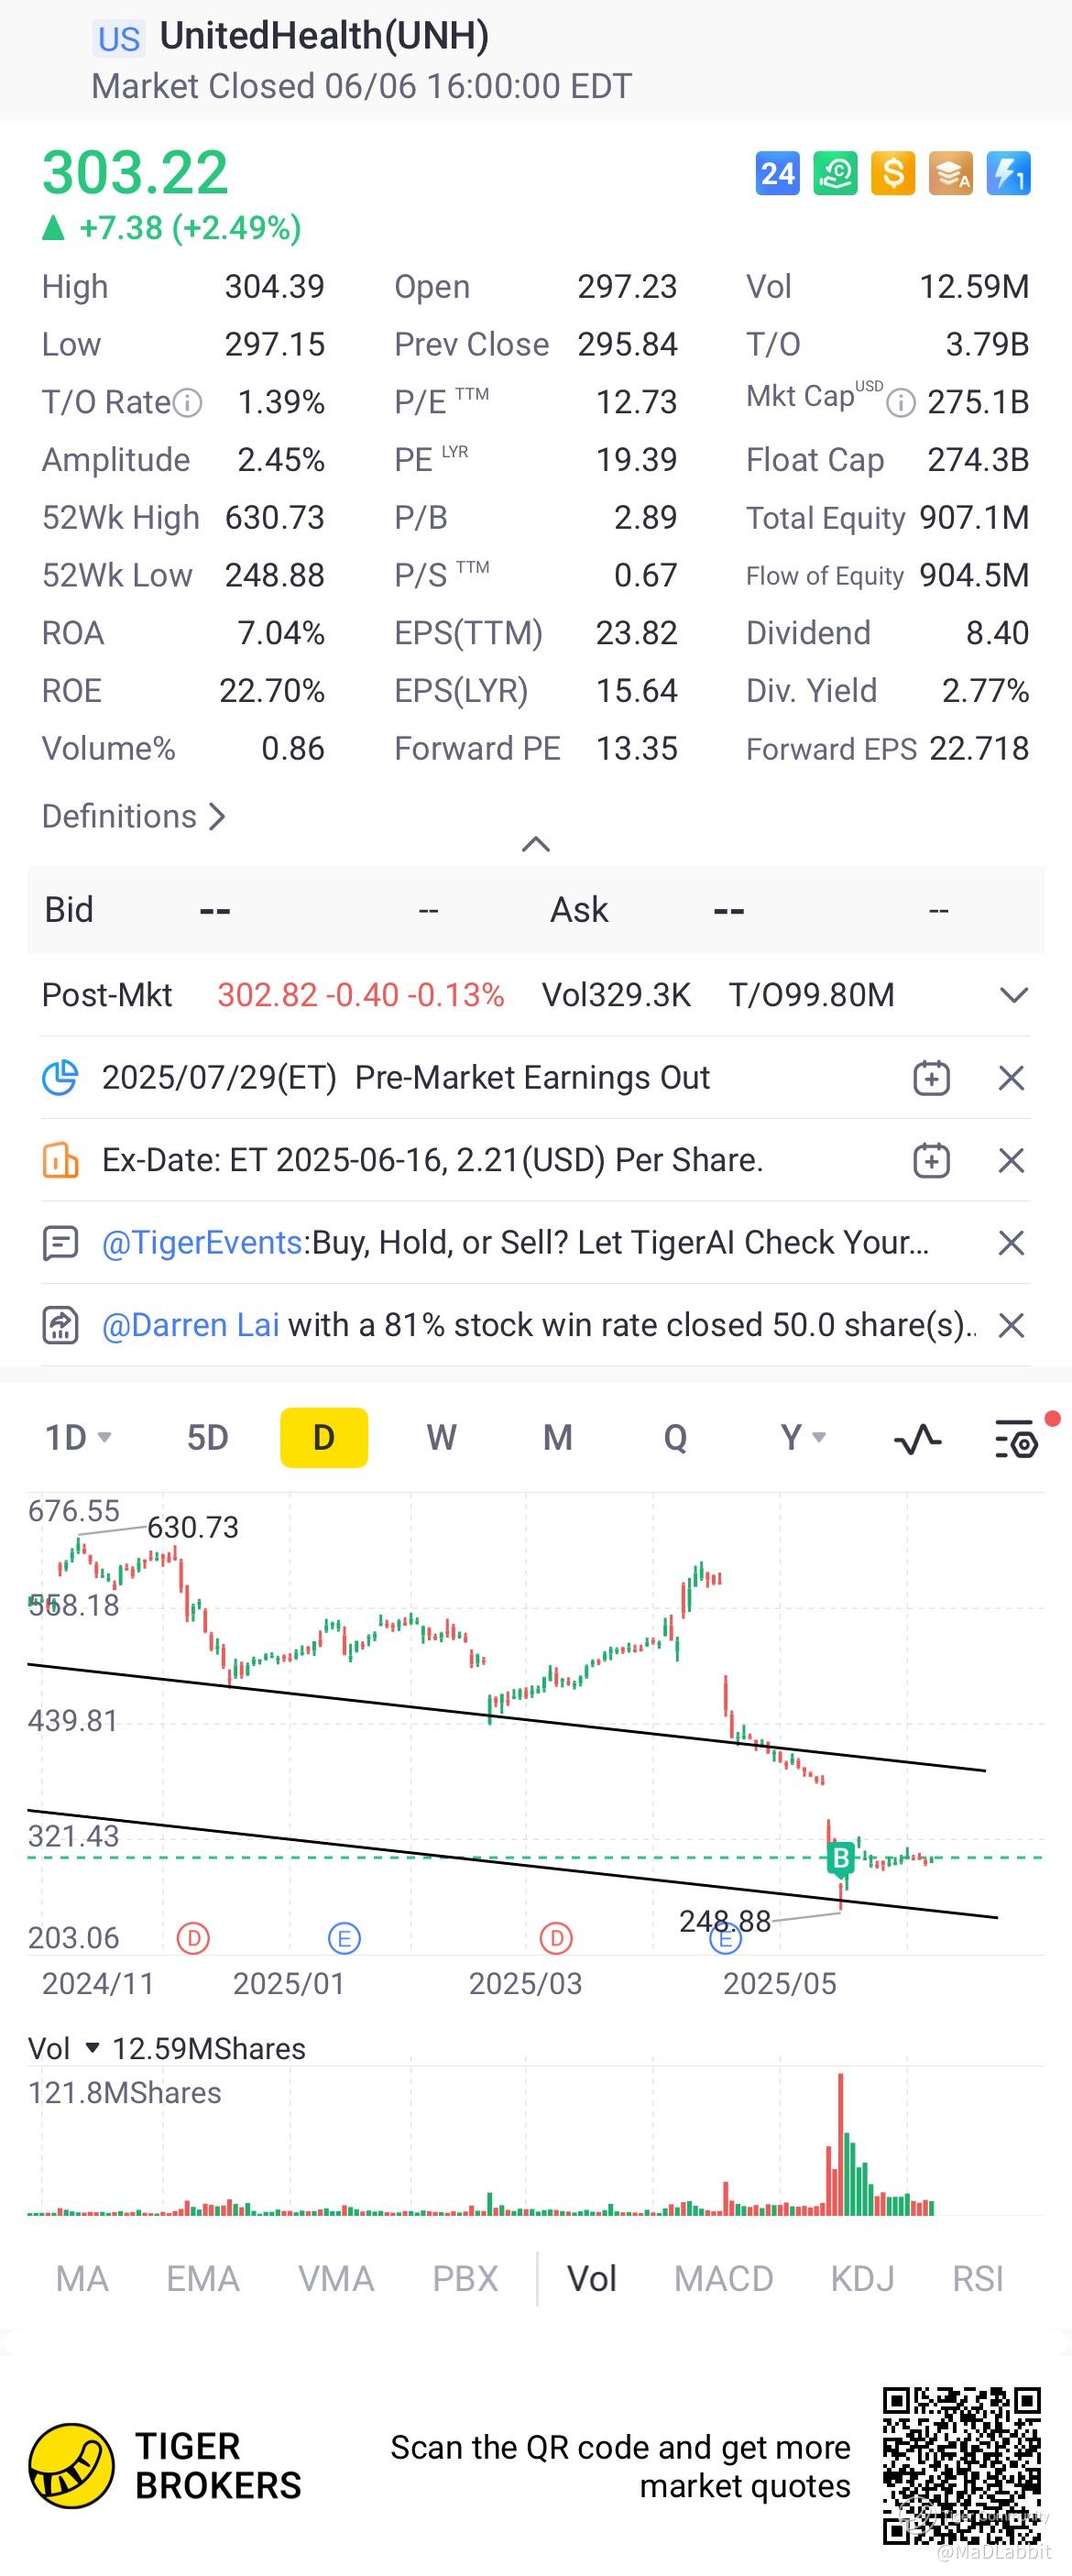1072x2576 pixels.
Task: Open the Definitions link
Action: [133, 817]
